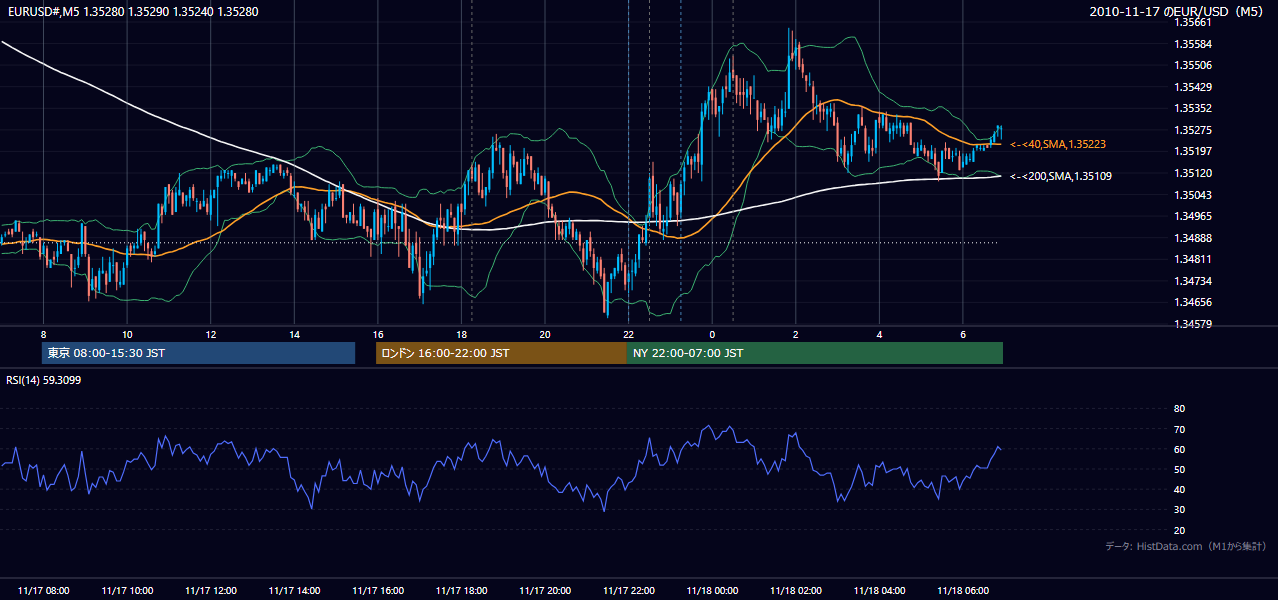Click price level 1.35506 on the axis

1195,65
